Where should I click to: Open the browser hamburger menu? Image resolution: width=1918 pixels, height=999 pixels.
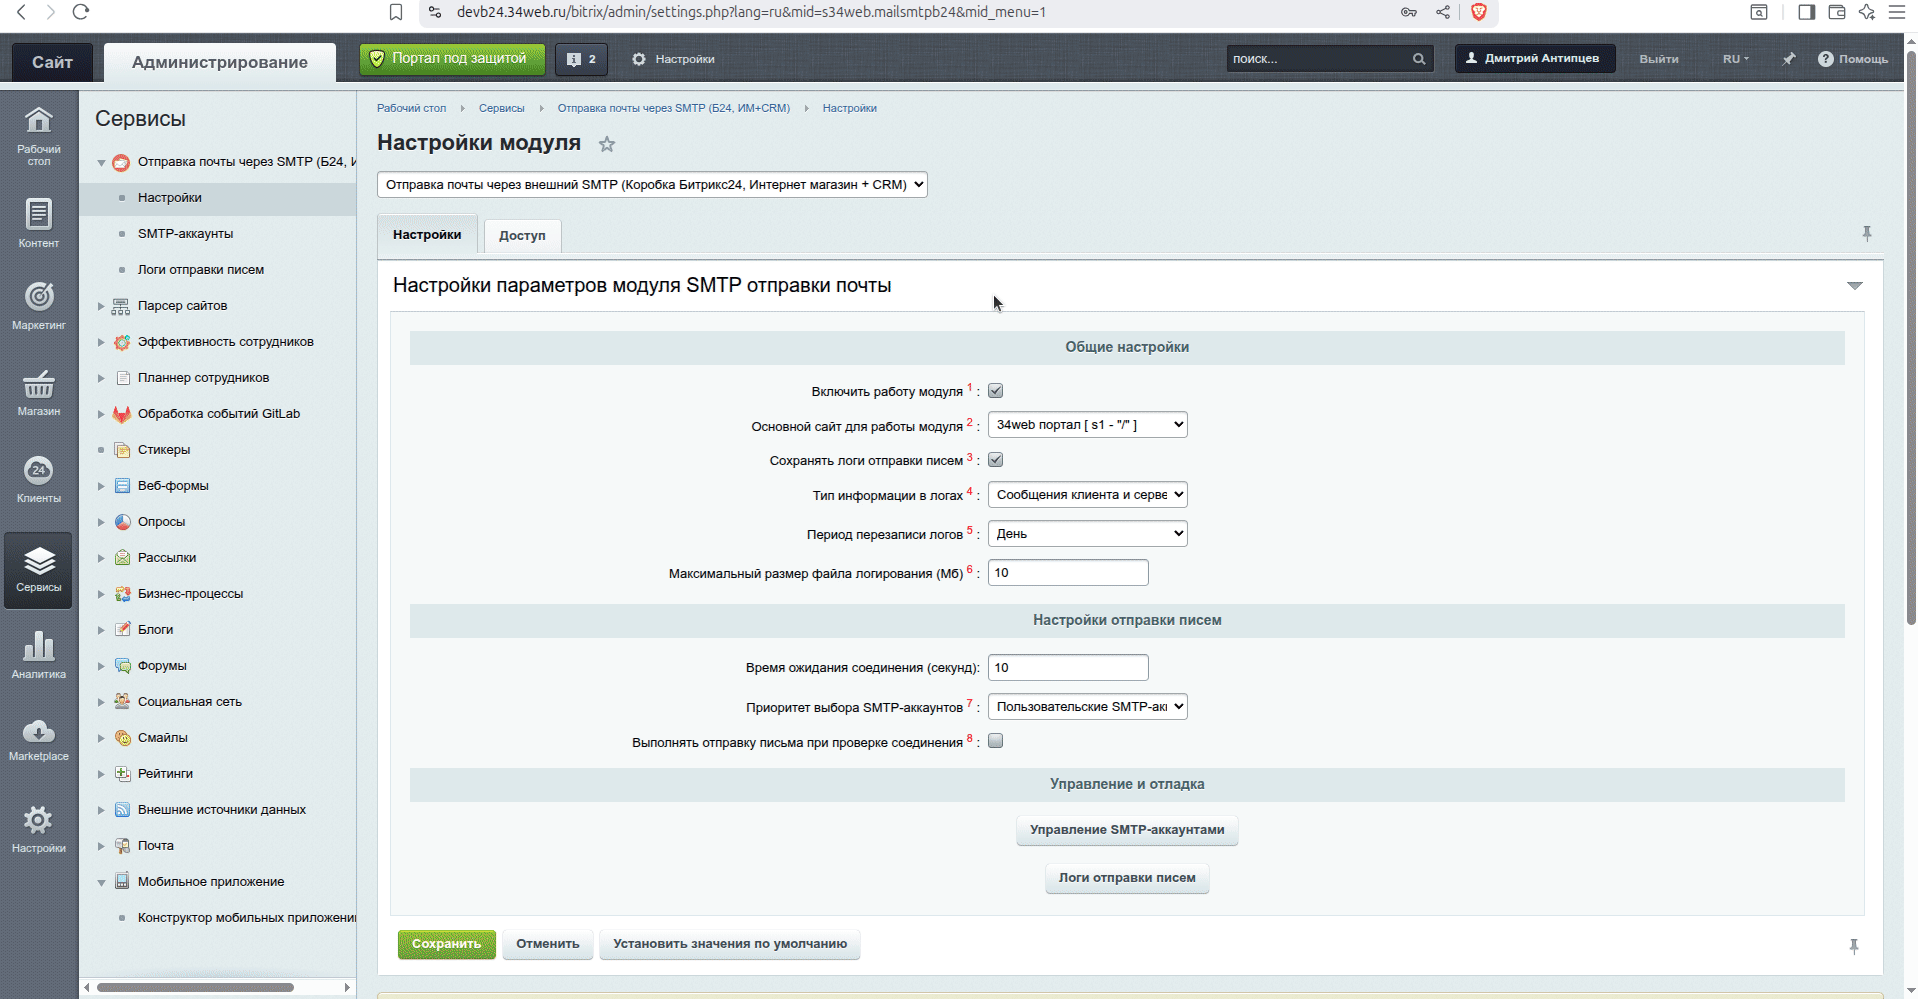(1896, 12)
